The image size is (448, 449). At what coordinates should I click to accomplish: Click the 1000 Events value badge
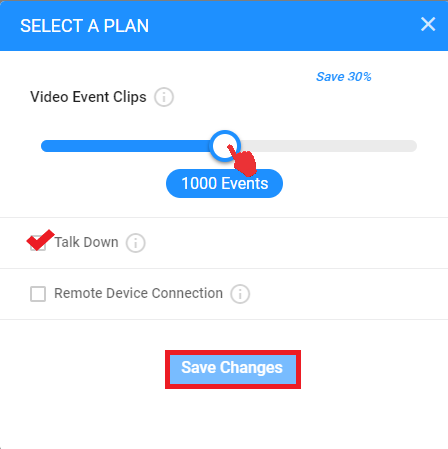[224, 183]
